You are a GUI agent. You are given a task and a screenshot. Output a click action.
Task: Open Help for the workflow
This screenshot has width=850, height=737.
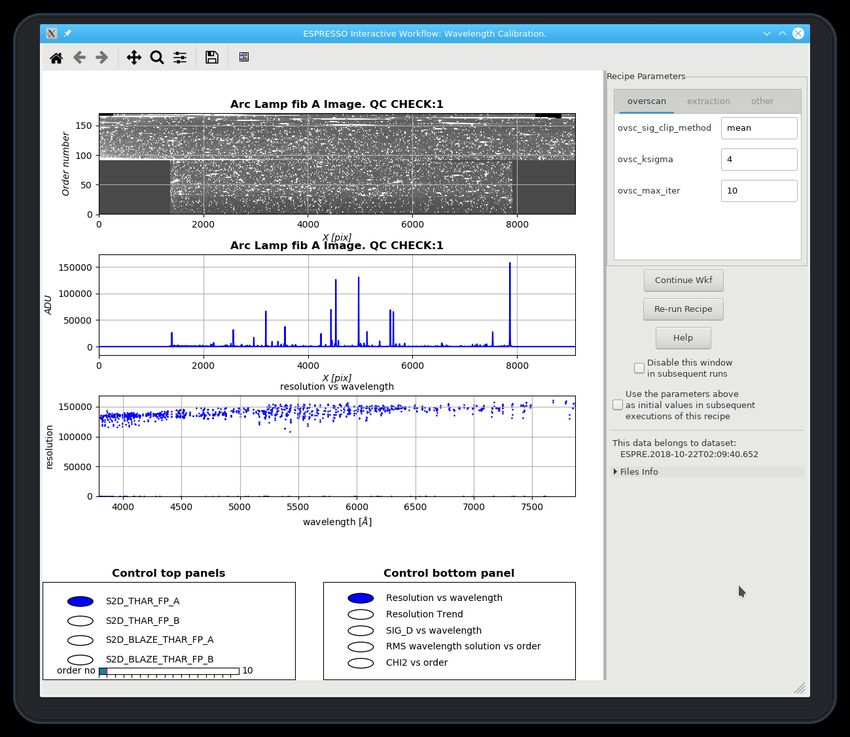[683, 338]
